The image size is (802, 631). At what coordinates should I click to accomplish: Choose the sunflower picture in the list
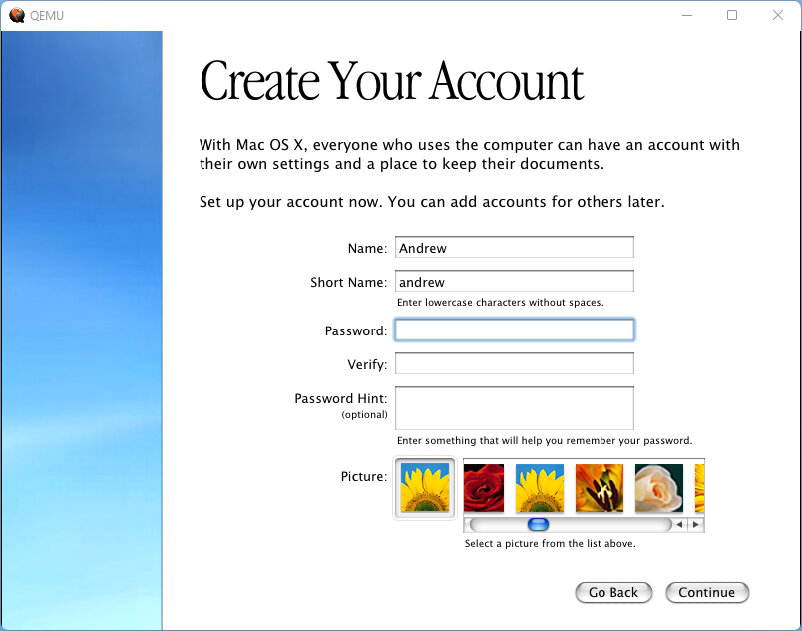pyautogui.click(x=540, y=488)
